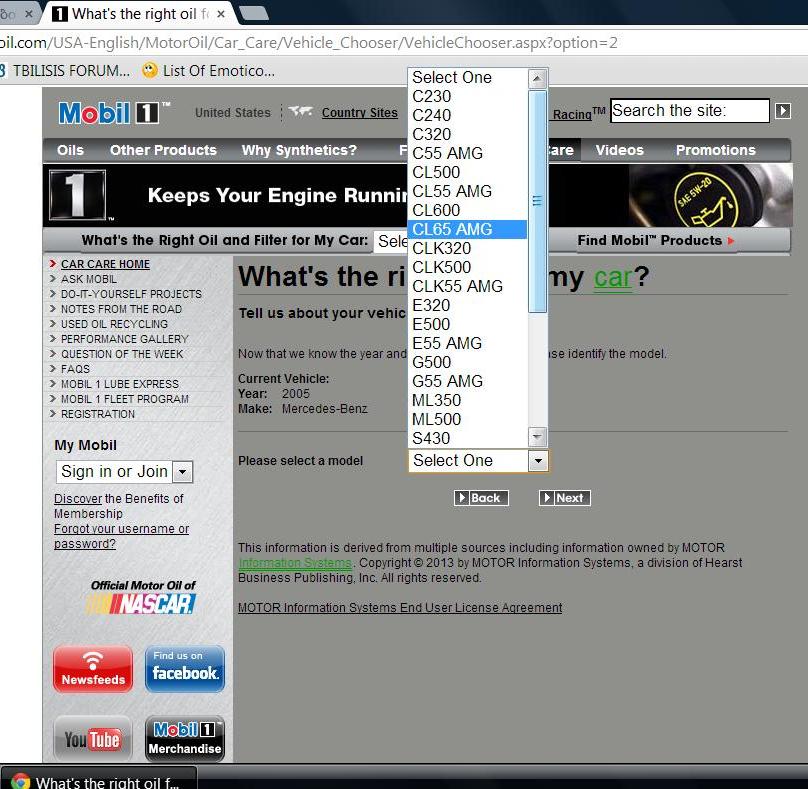Choose CL600 from the model list

[468, 210]
